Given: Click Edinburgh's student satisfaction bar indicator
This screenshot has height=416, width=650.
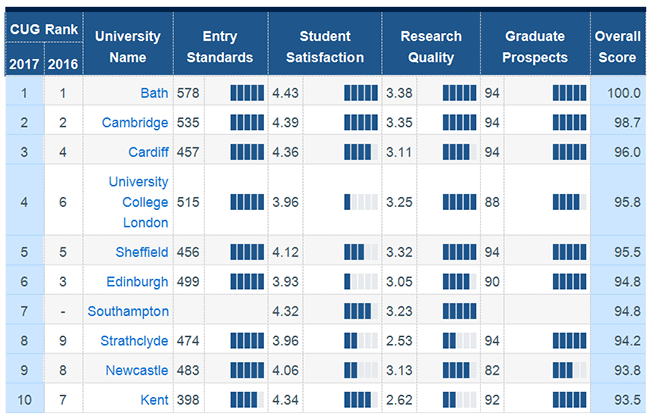Looking at the screenshot, I should 361,282.
